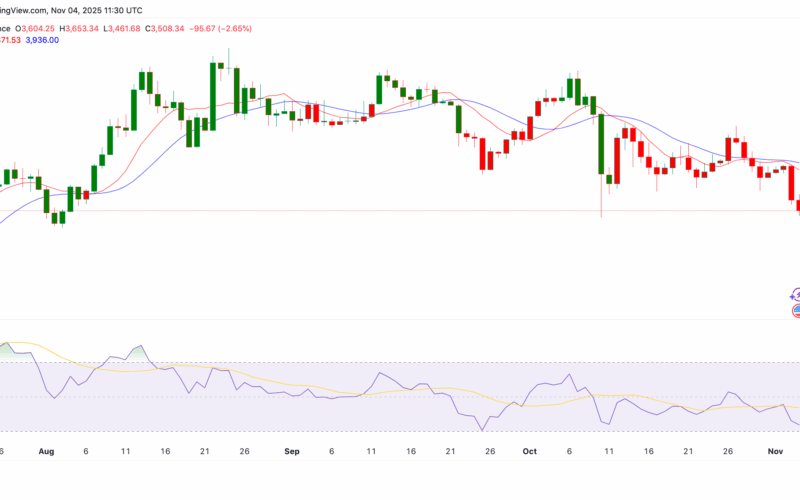Click the Nov label on the time axis
Screen dimensions: 800x500
tap(777, 452)
